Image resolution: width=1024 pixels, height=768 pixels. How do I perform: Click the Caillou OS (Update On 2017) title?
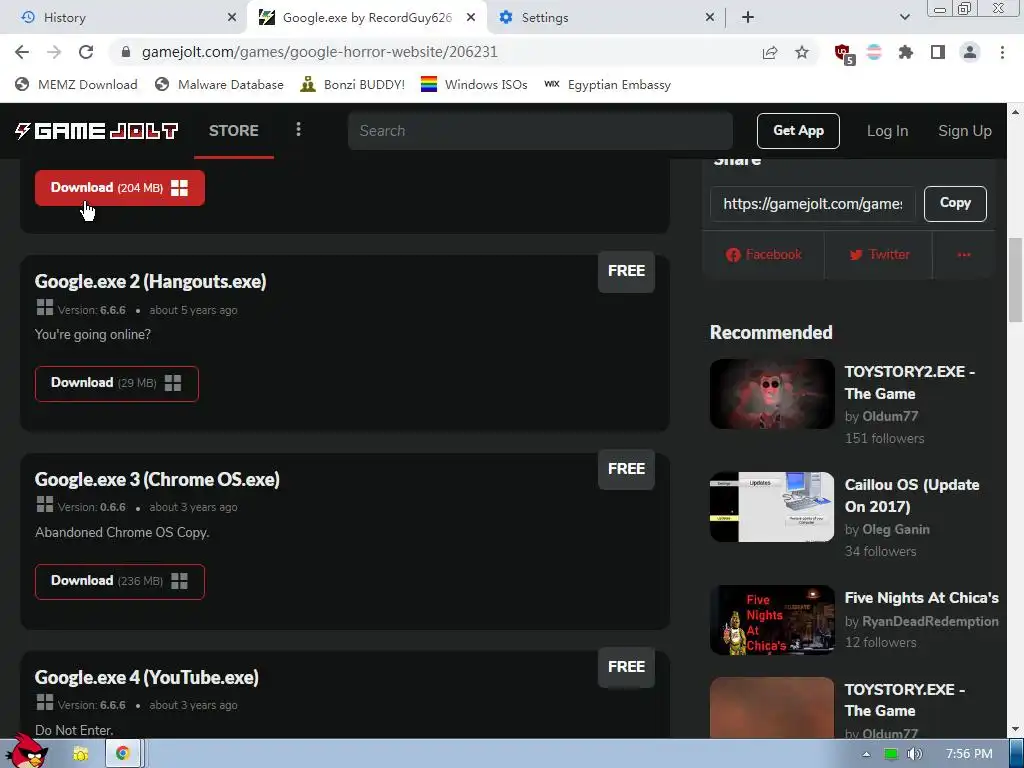coord(912,496)
